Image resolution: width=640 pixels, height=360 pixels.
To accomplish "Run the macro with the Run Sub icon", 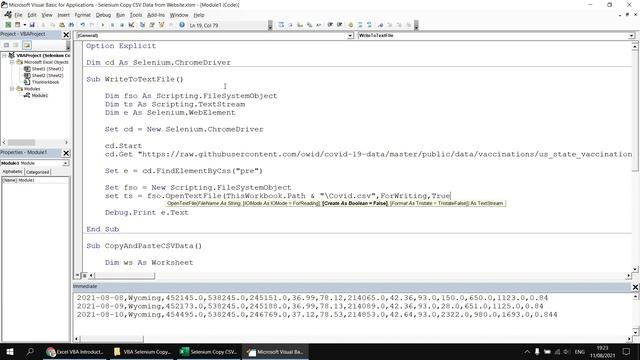I will coord(103,25).
